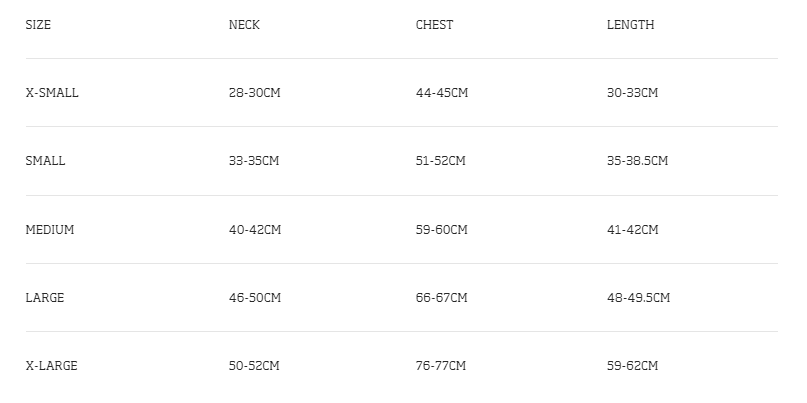Click the 44-45CM chest value
Screen dimensions: 807x403
click(441, 93)
